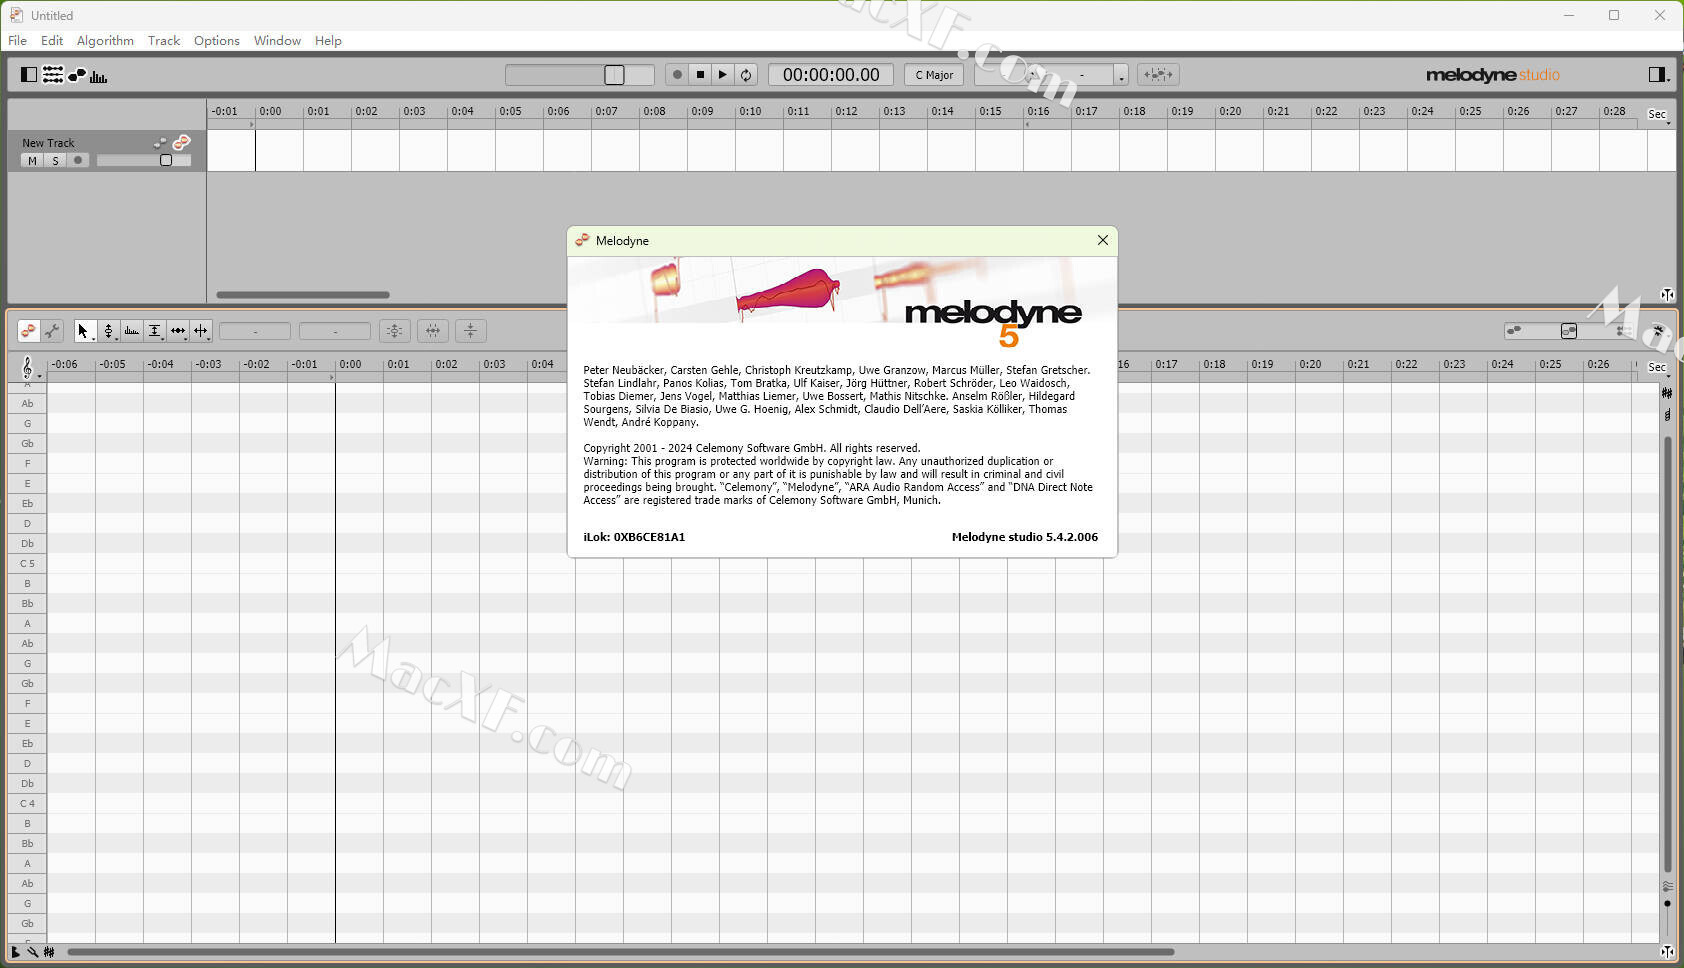Click the first note info field
Image resolution: width=1684 pixels, height=968 pixels.
[x=255, y=331]
